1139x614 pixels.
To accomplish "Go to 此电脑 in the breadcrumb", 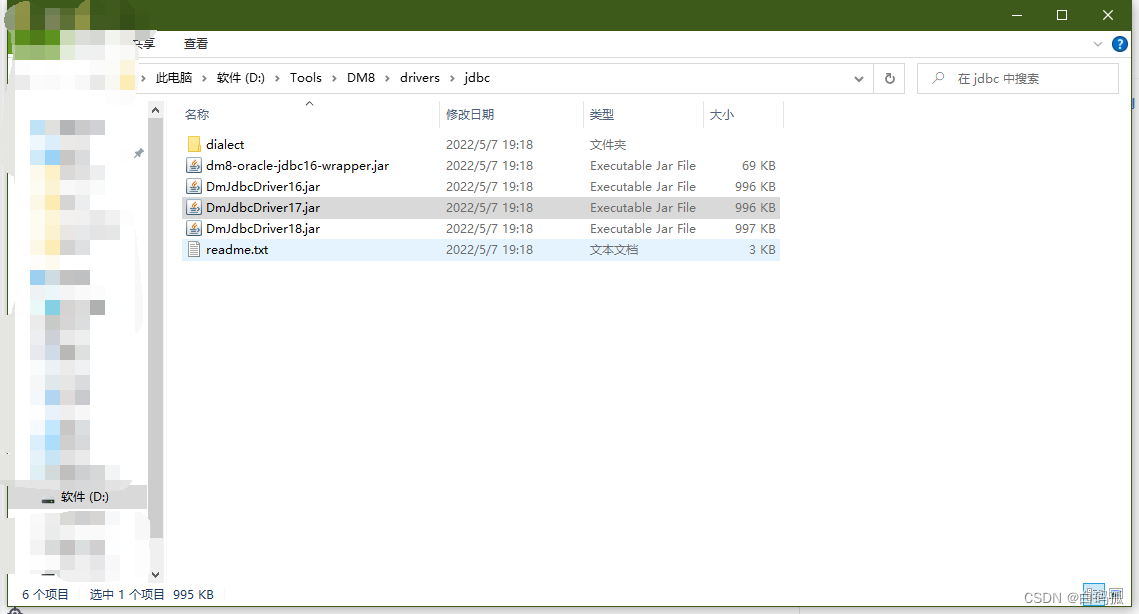I will pos(174,78).
